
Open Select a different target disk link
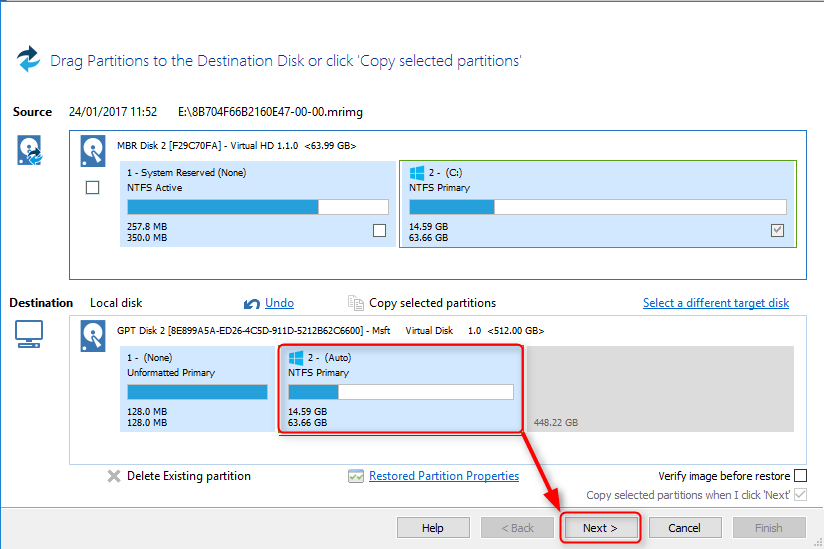click(716, 303)
